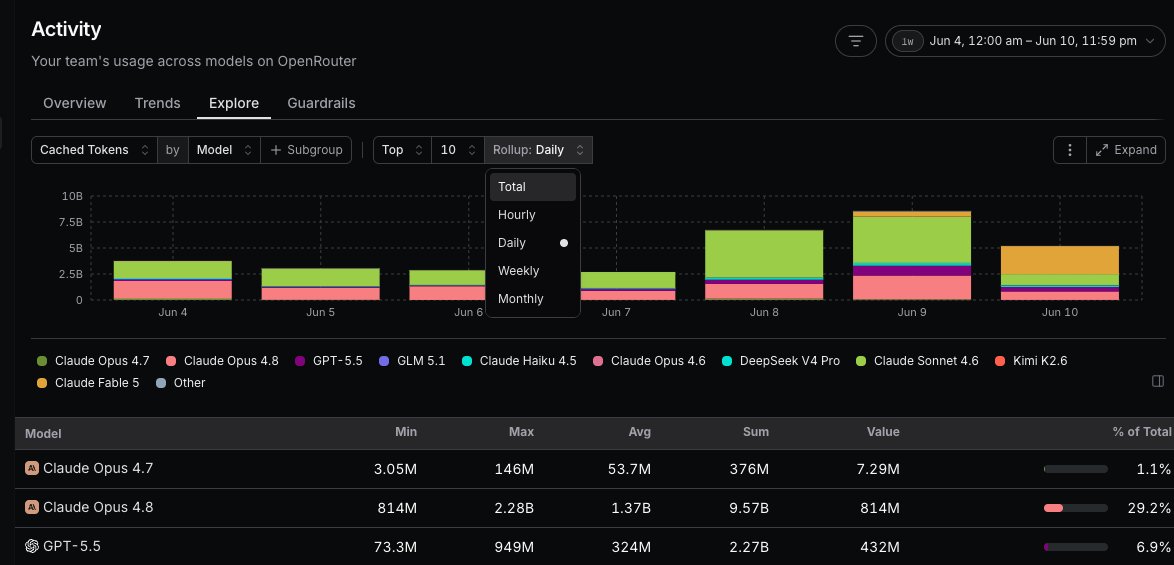Sort by Max column header
This screenshot has width=1174, height=565.
(x=521, y=432)
